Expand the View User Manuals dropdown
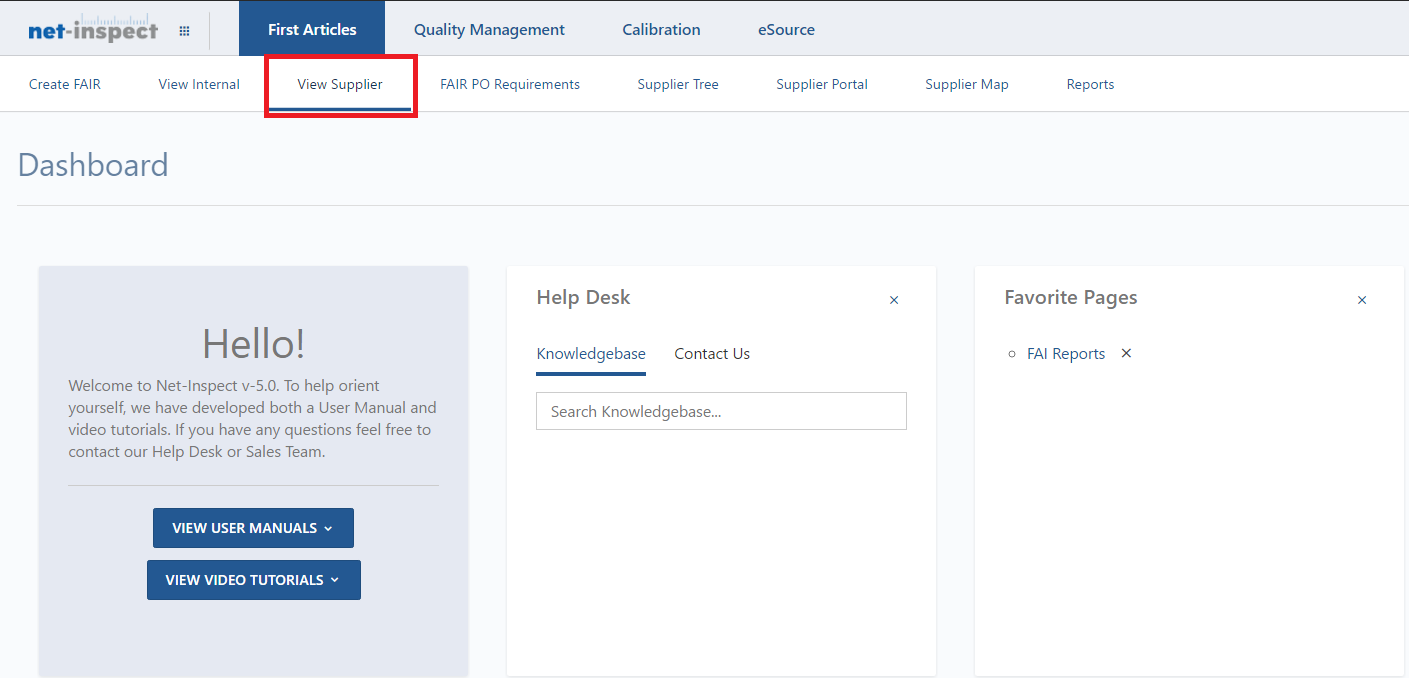 (x=253, y=528)
